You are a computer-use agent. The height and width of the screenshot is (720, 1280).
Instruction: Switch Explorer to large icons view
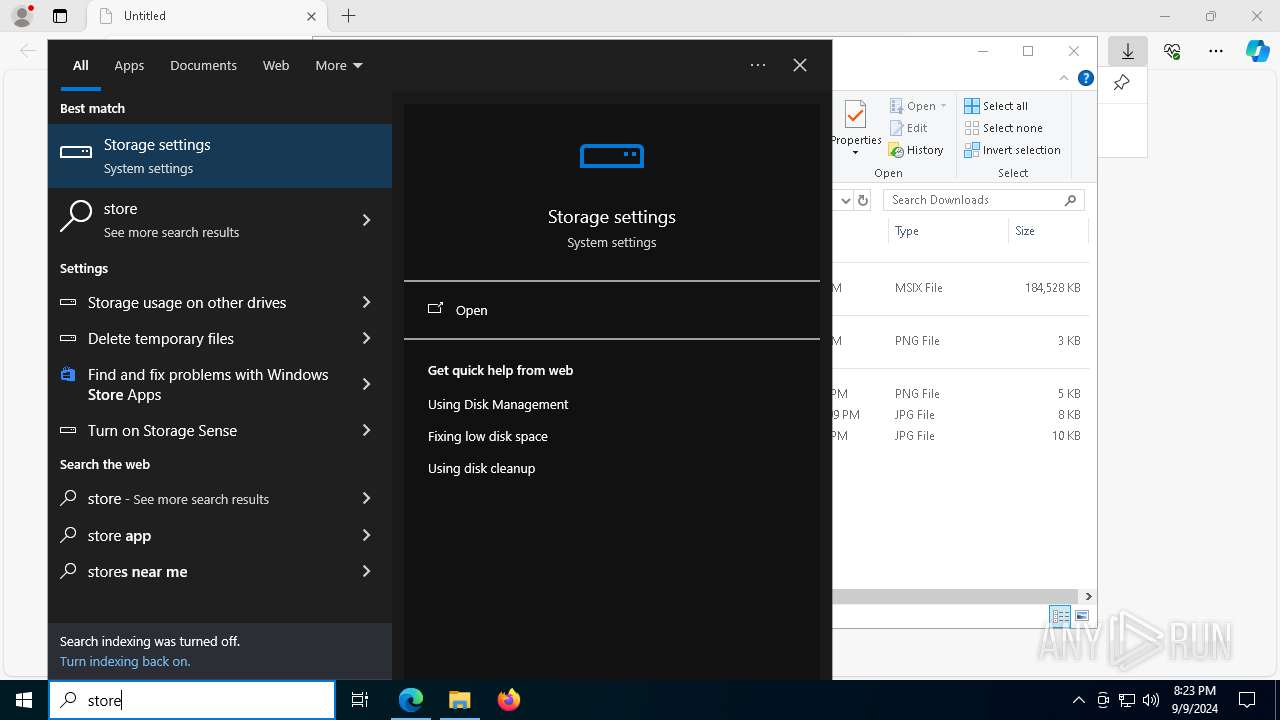1082,616
